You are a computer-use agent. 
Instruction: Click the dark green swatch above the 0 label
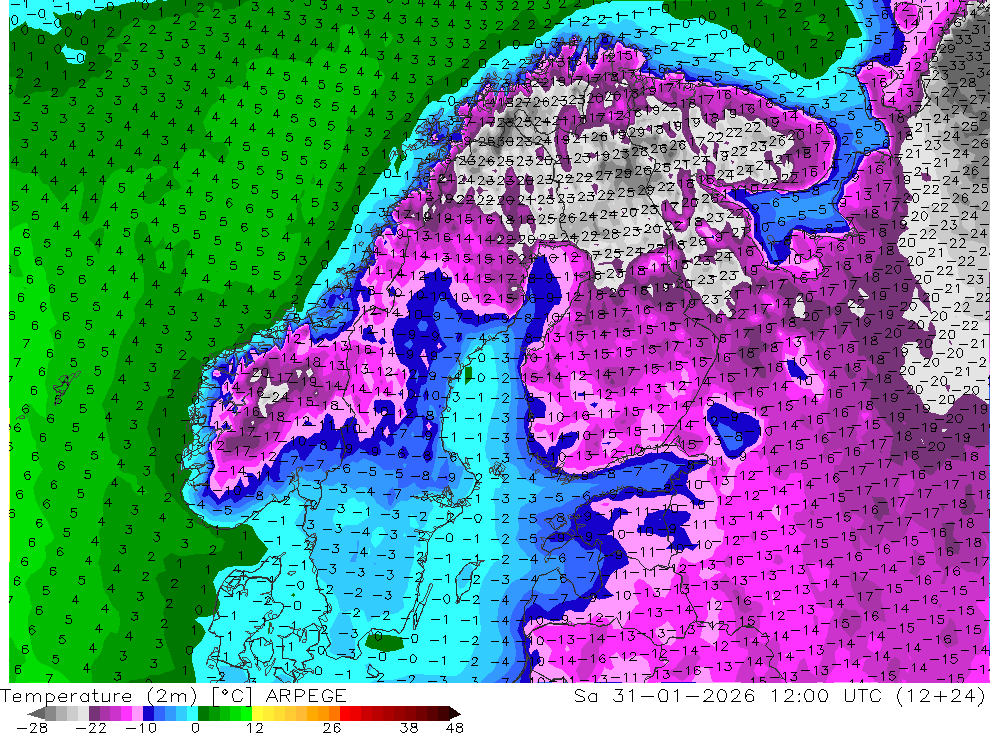coord(203,713)
